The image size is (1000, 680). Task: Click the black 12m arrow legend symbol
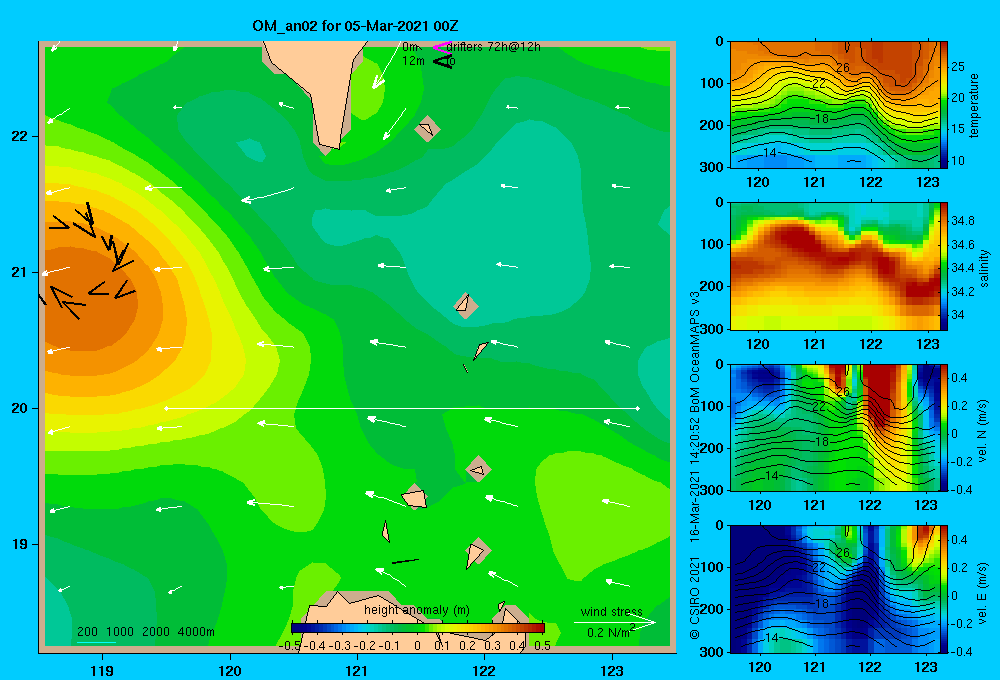pyautogui.click(x=443, y=61)
